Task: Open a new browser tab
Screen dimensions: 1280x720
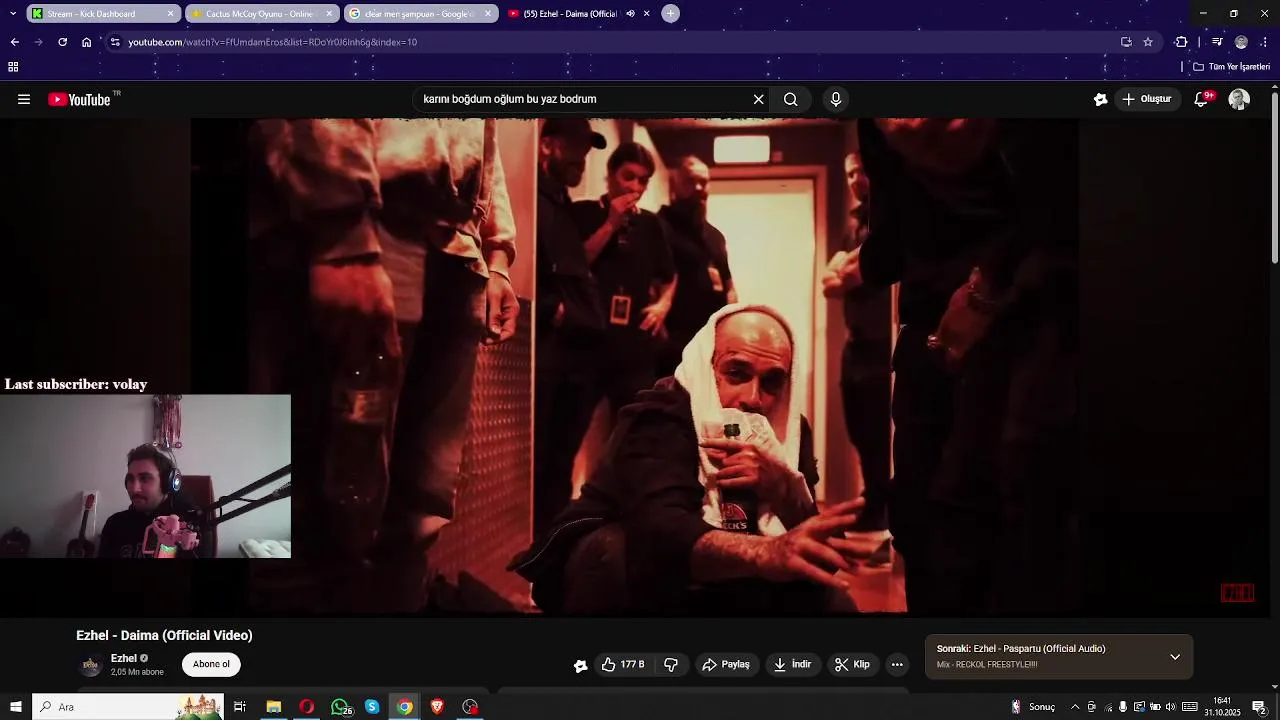Action: [x=671, y=14]
